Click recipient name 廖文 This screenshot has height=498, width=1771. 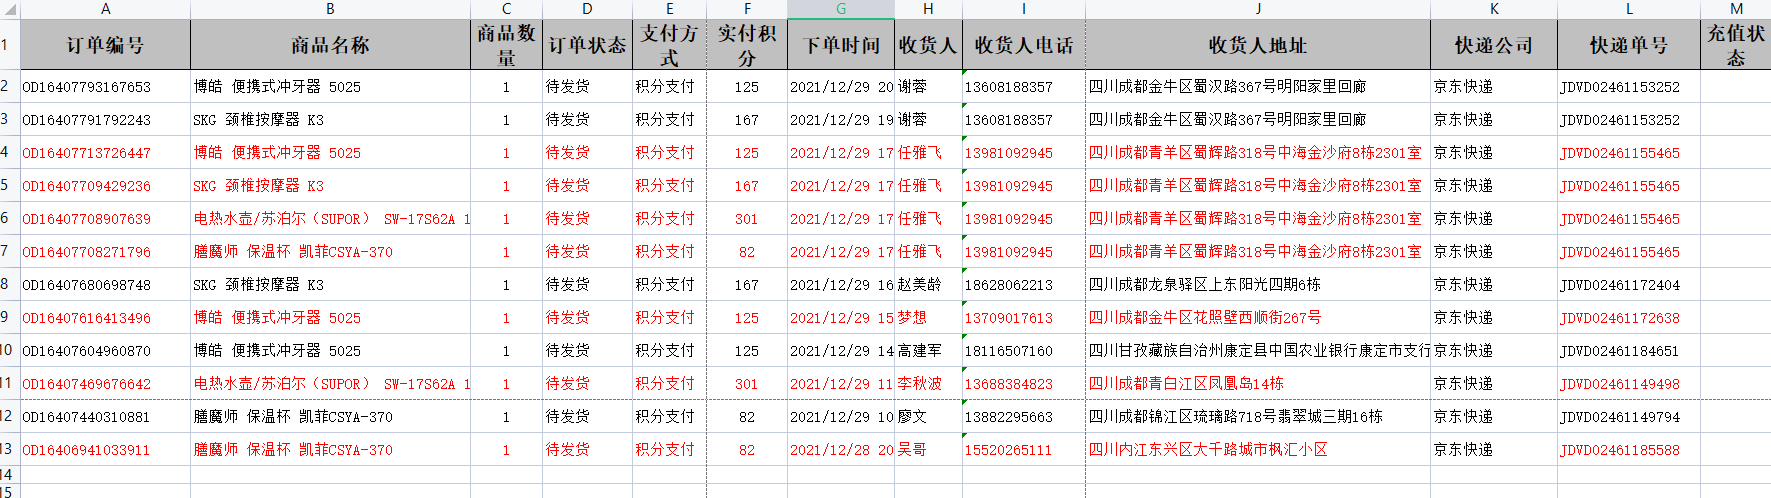click(912, 417)
